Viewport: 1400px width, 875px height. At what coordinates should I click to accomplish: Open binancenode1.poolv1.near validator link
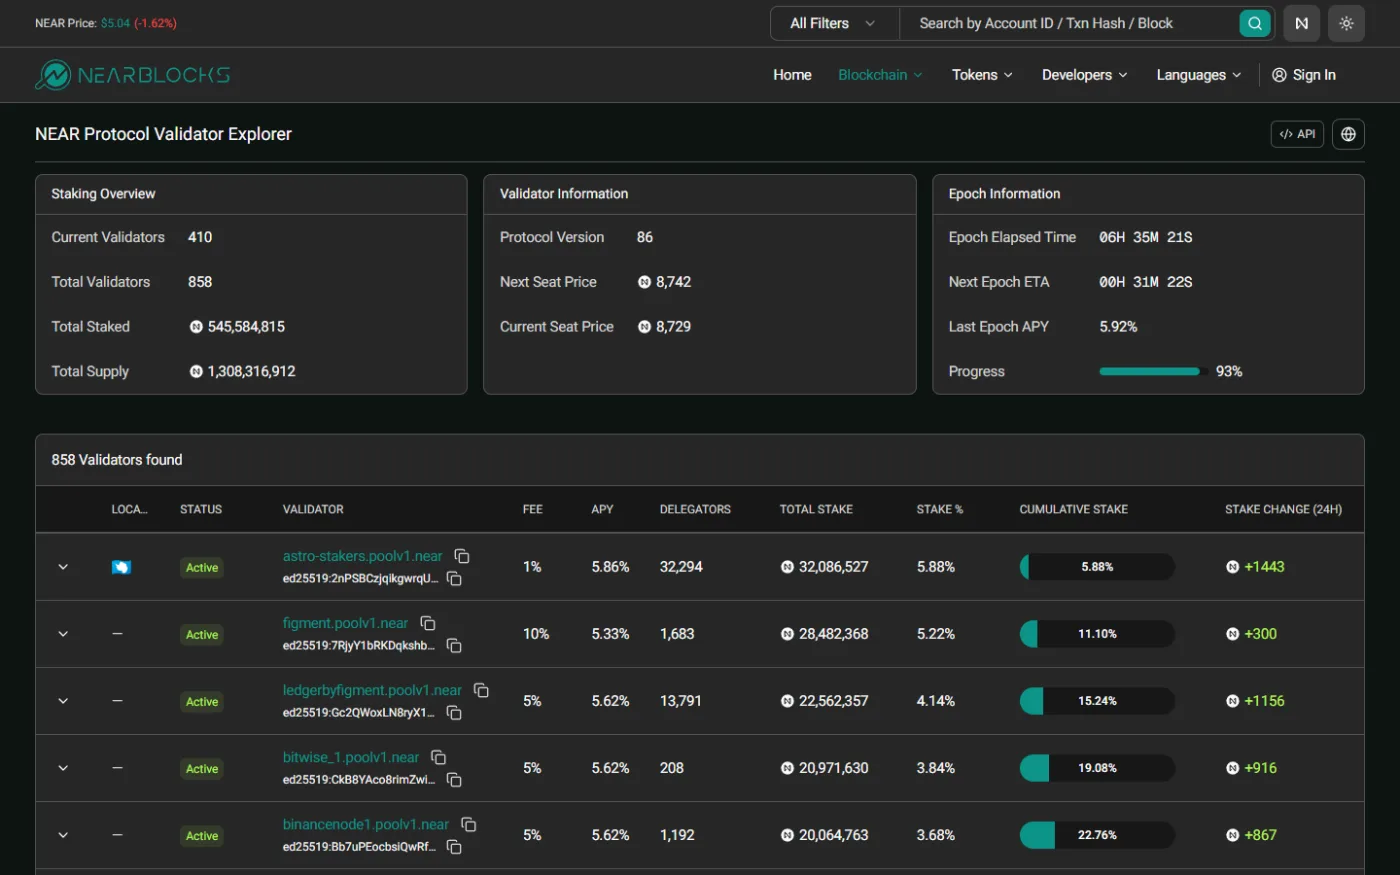click(x=366, y=824)
